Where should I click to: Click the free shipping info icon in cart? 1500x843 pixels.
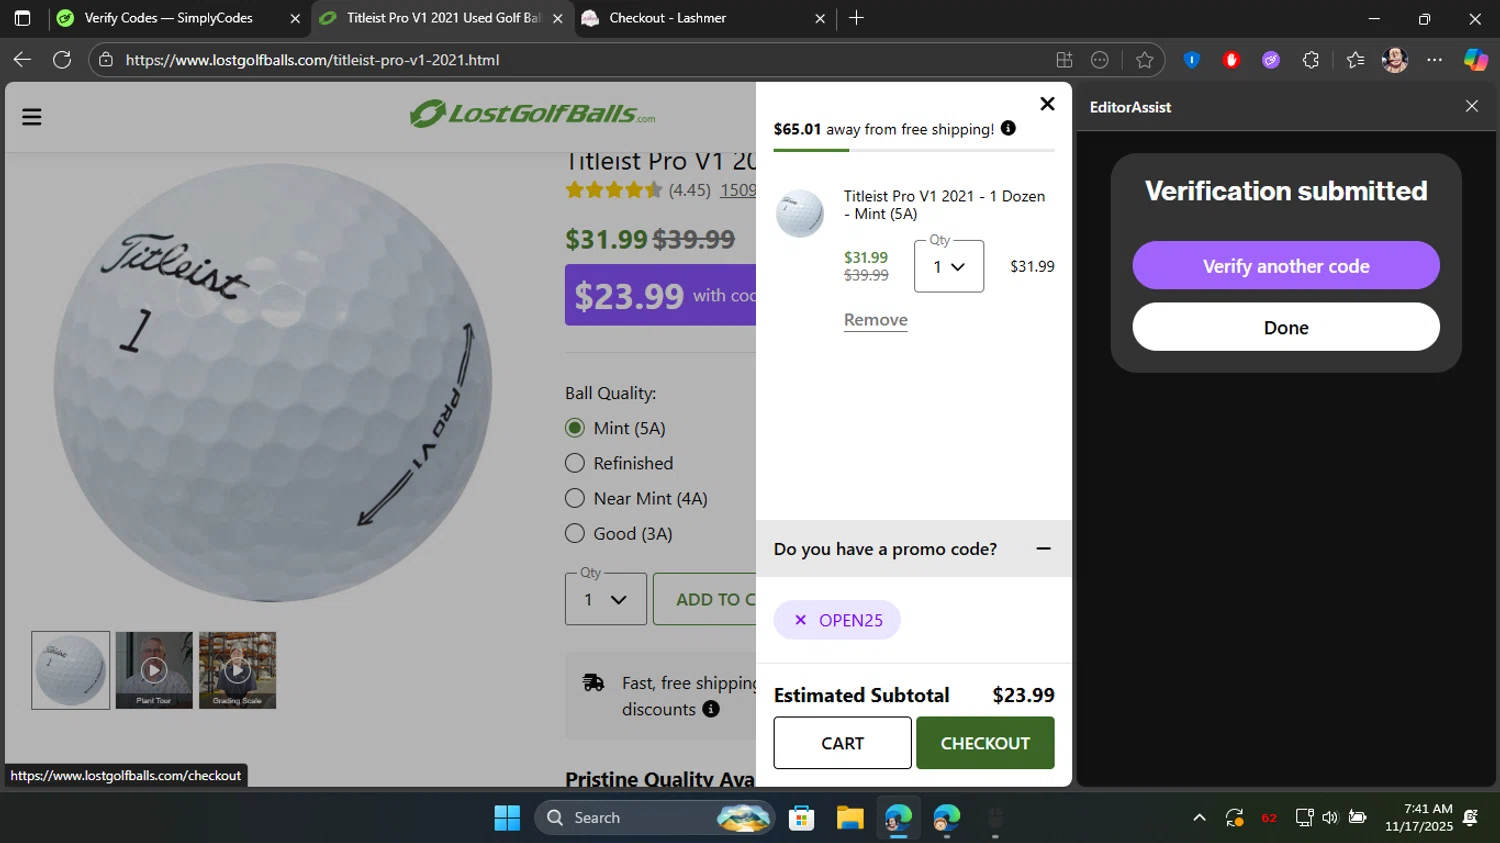pos(1008,128)
